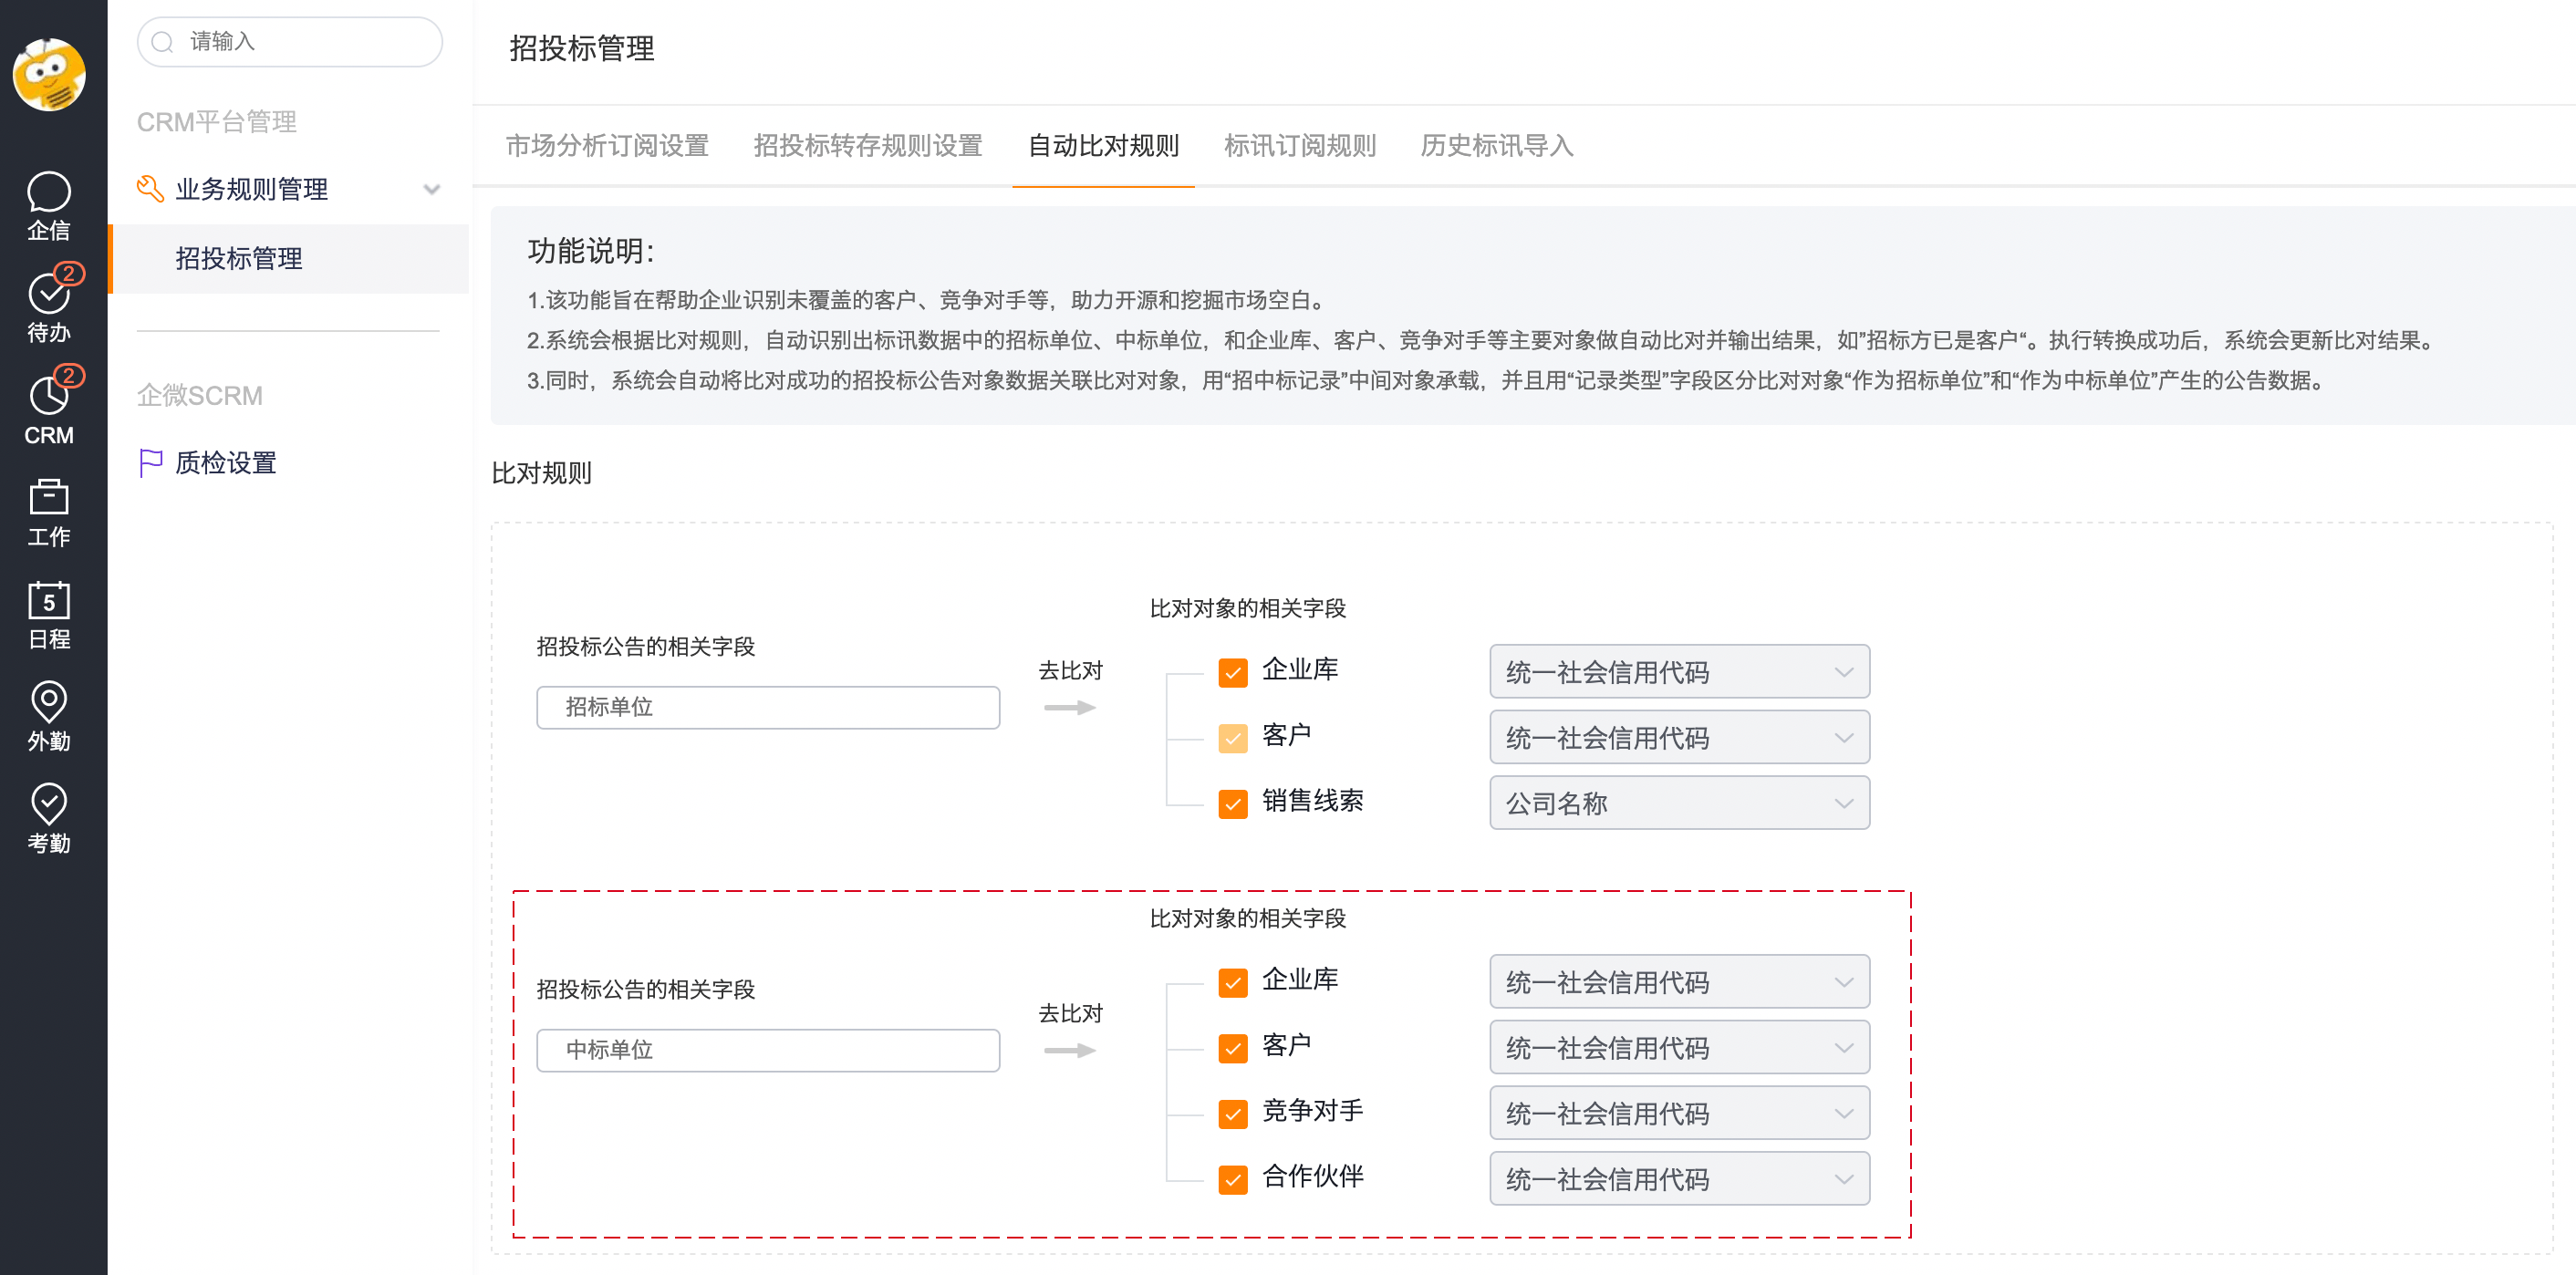
Task: Switch to 标讯订阅规则 tab
Action: pyautogui.click(x=1299, y=146)
